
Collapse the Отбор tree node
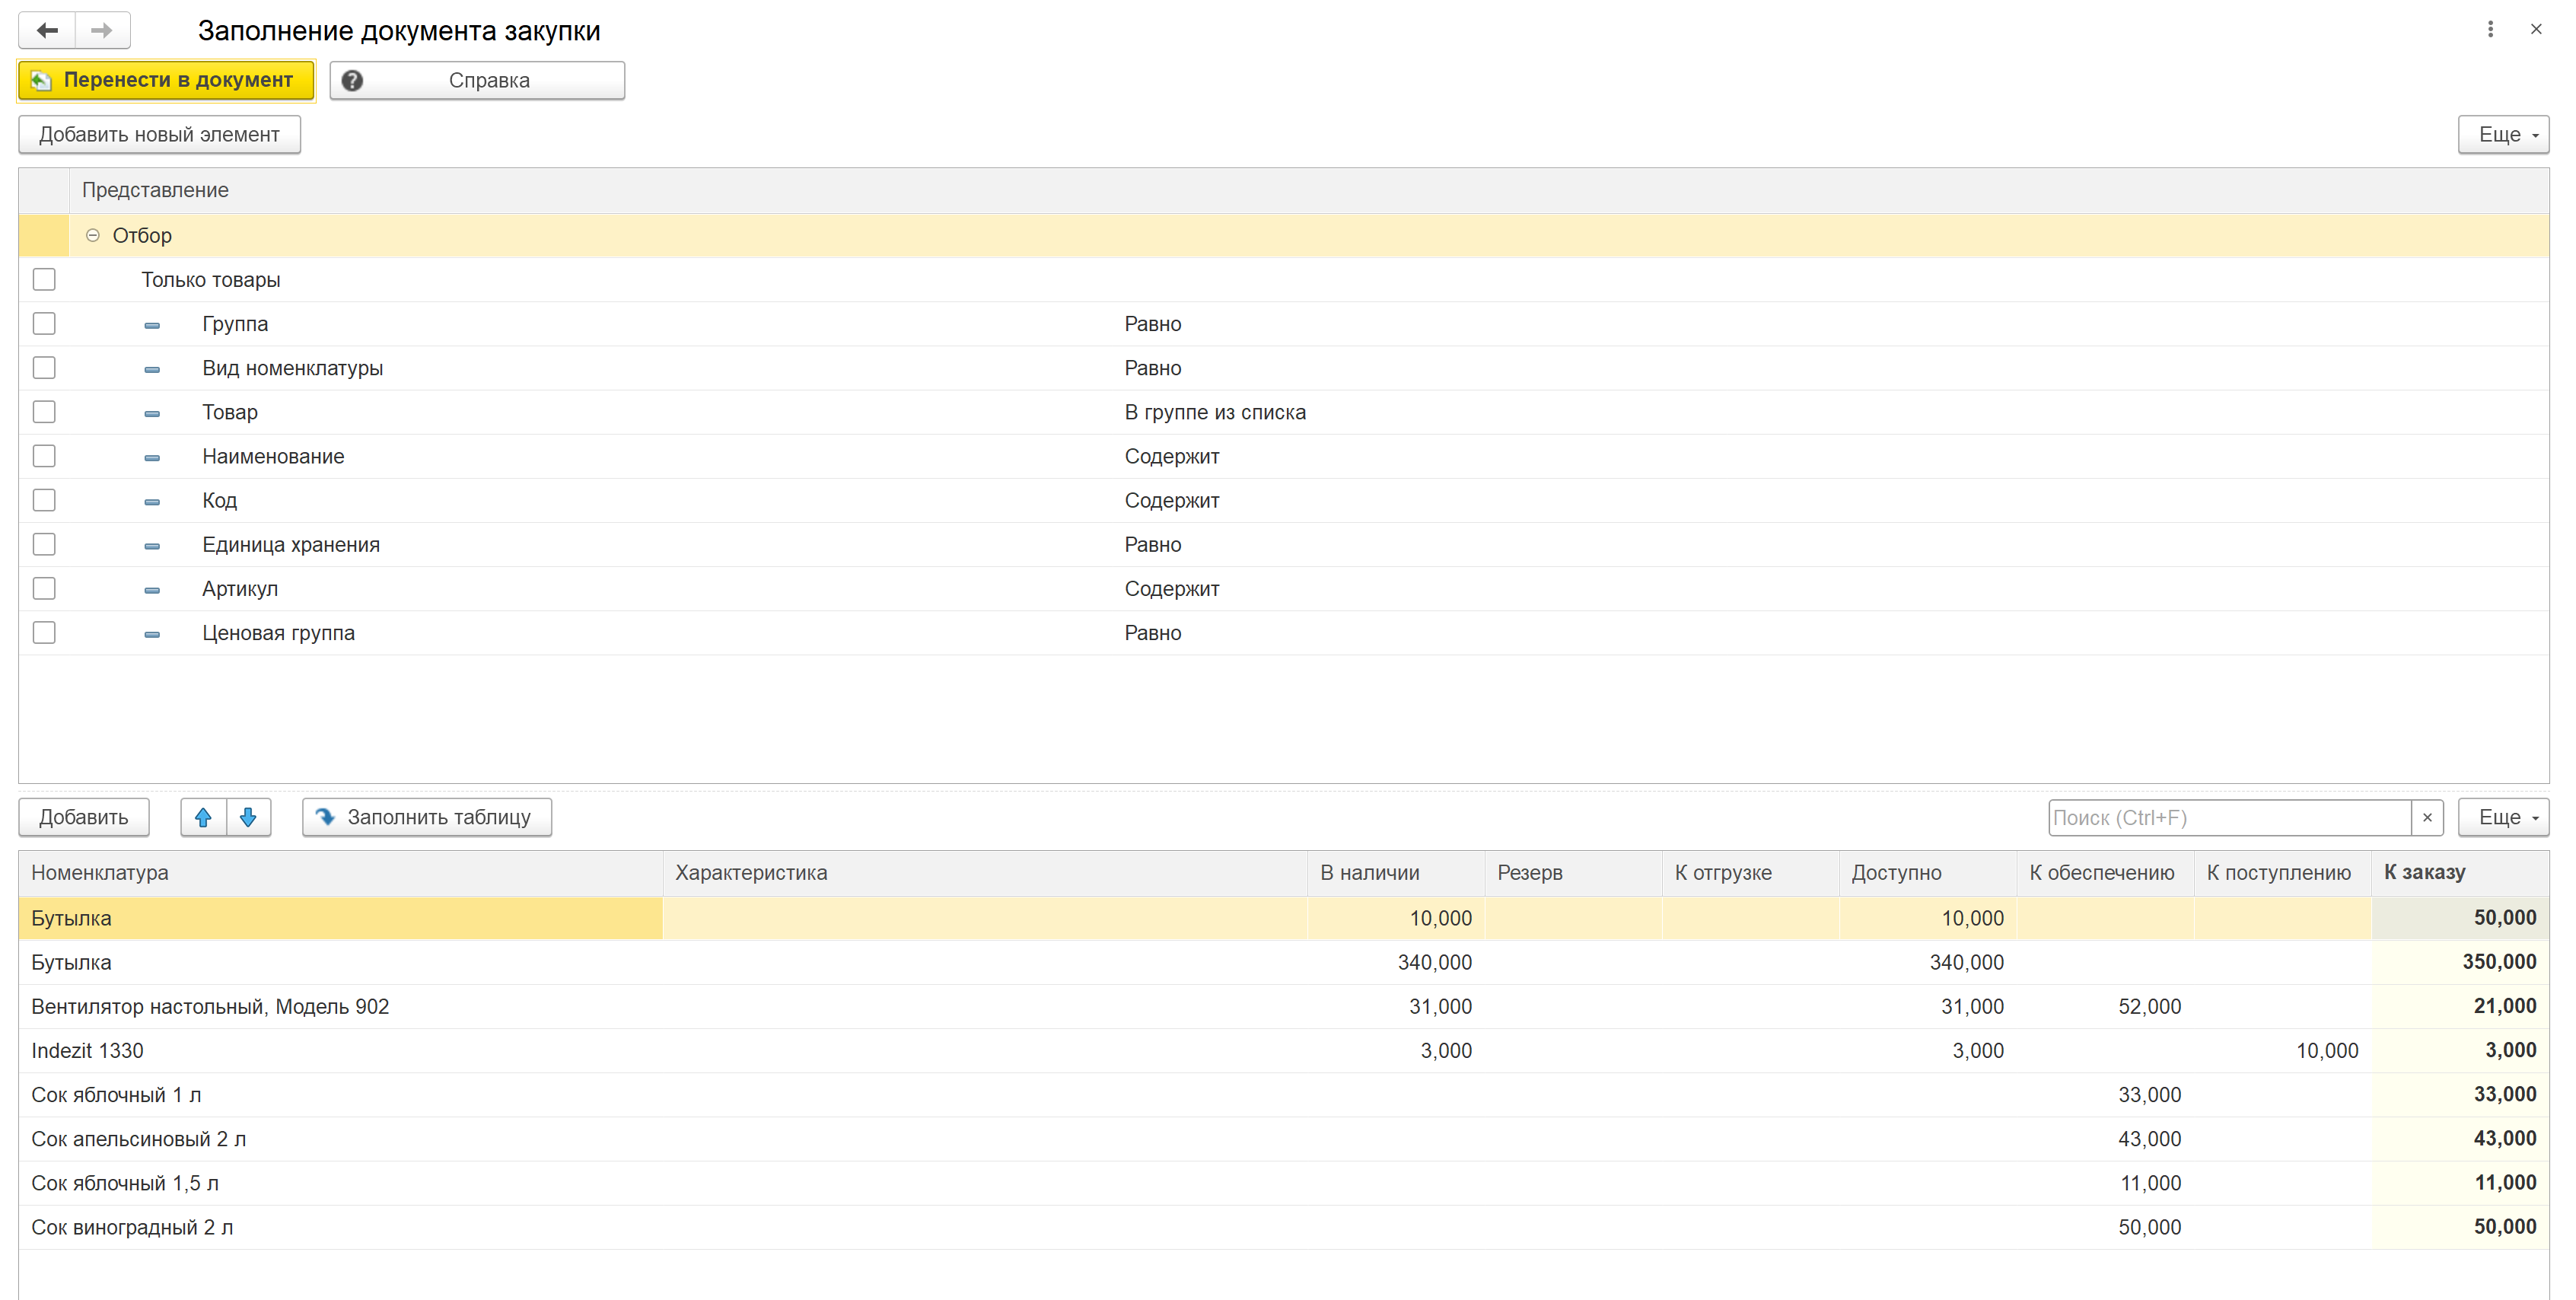[x=93, y=235]
